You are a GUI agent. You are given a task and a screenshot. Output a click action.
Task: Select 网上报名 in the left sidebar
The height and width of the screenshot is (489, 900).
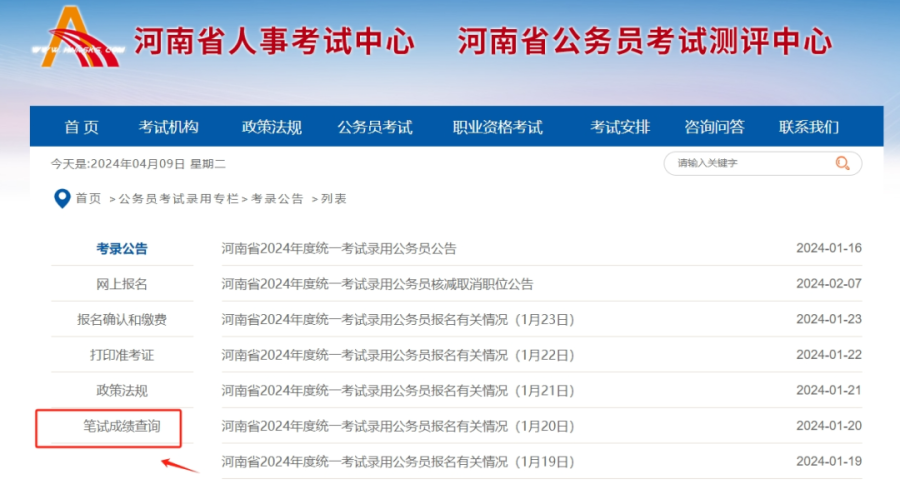[x=122, y=284]
